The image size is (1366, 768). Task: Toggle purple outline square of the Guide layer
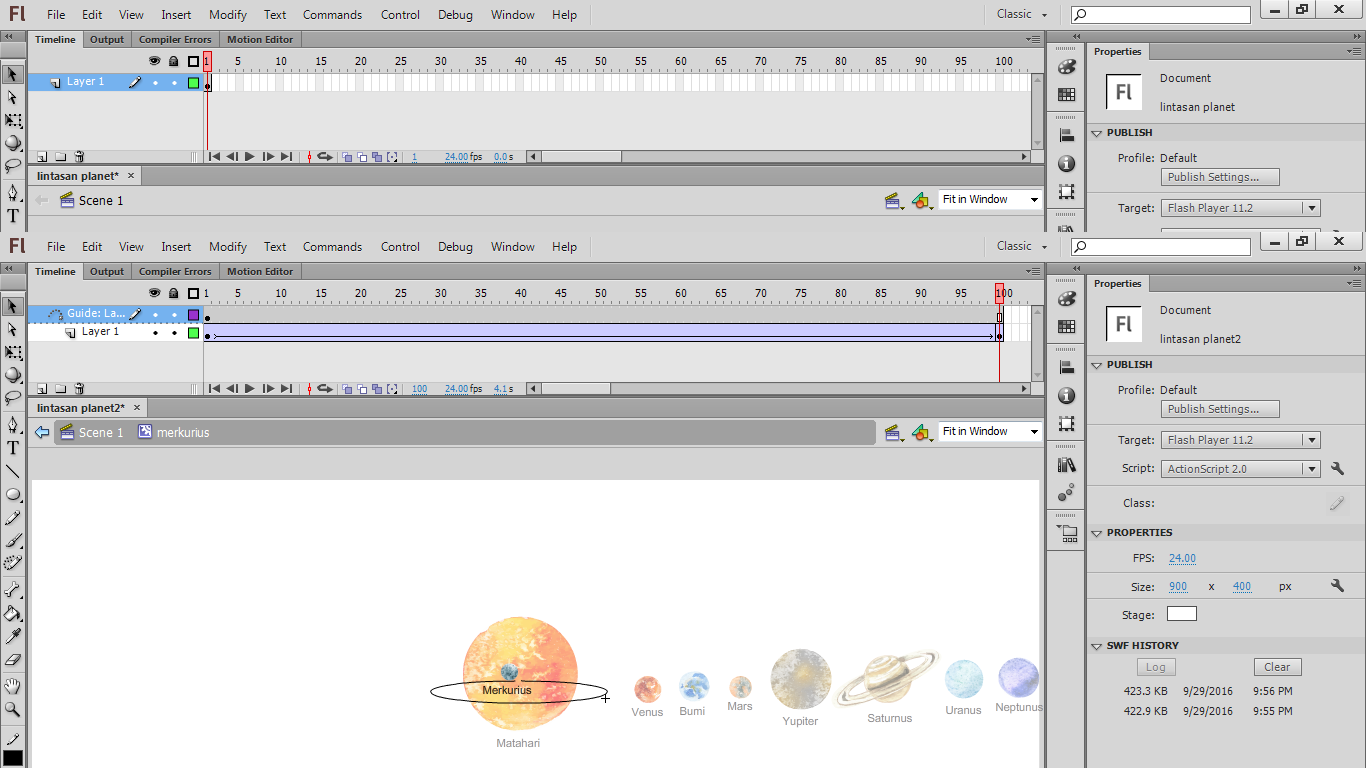(193, 314)
